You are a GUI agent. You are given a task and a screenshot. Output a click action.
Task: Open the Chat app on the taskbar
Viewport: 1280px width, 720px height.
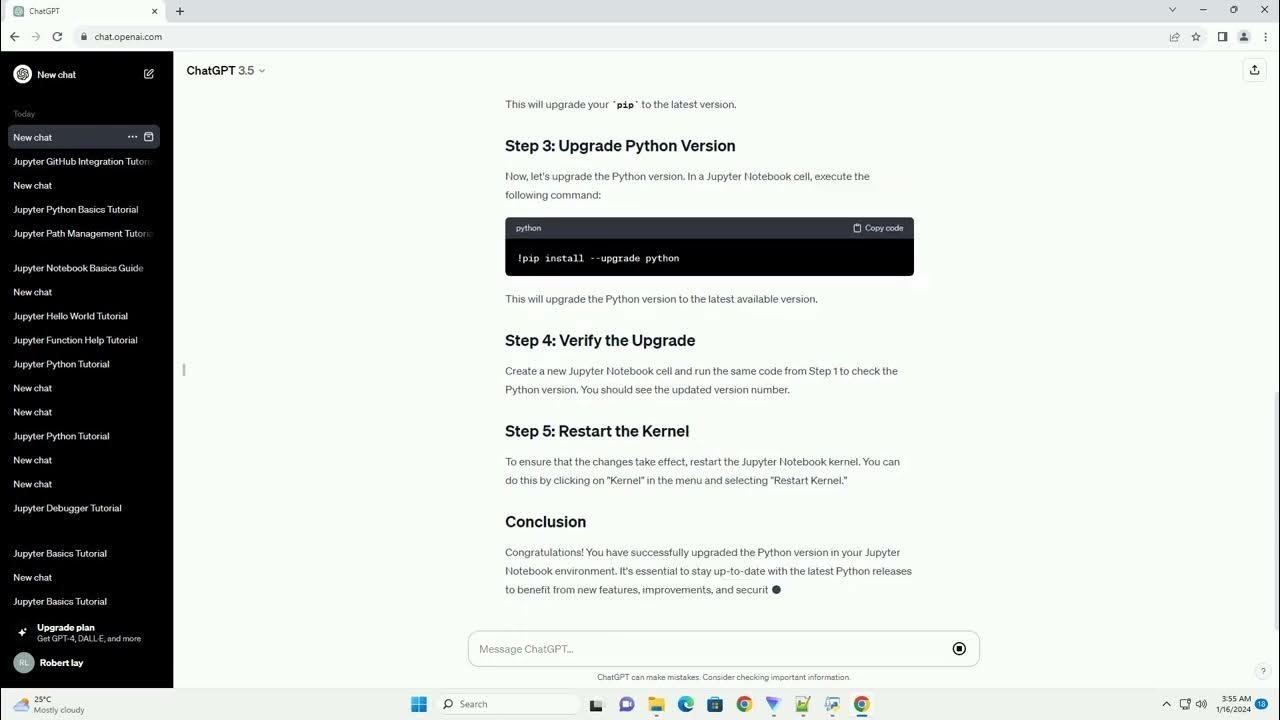coord(627,704)
